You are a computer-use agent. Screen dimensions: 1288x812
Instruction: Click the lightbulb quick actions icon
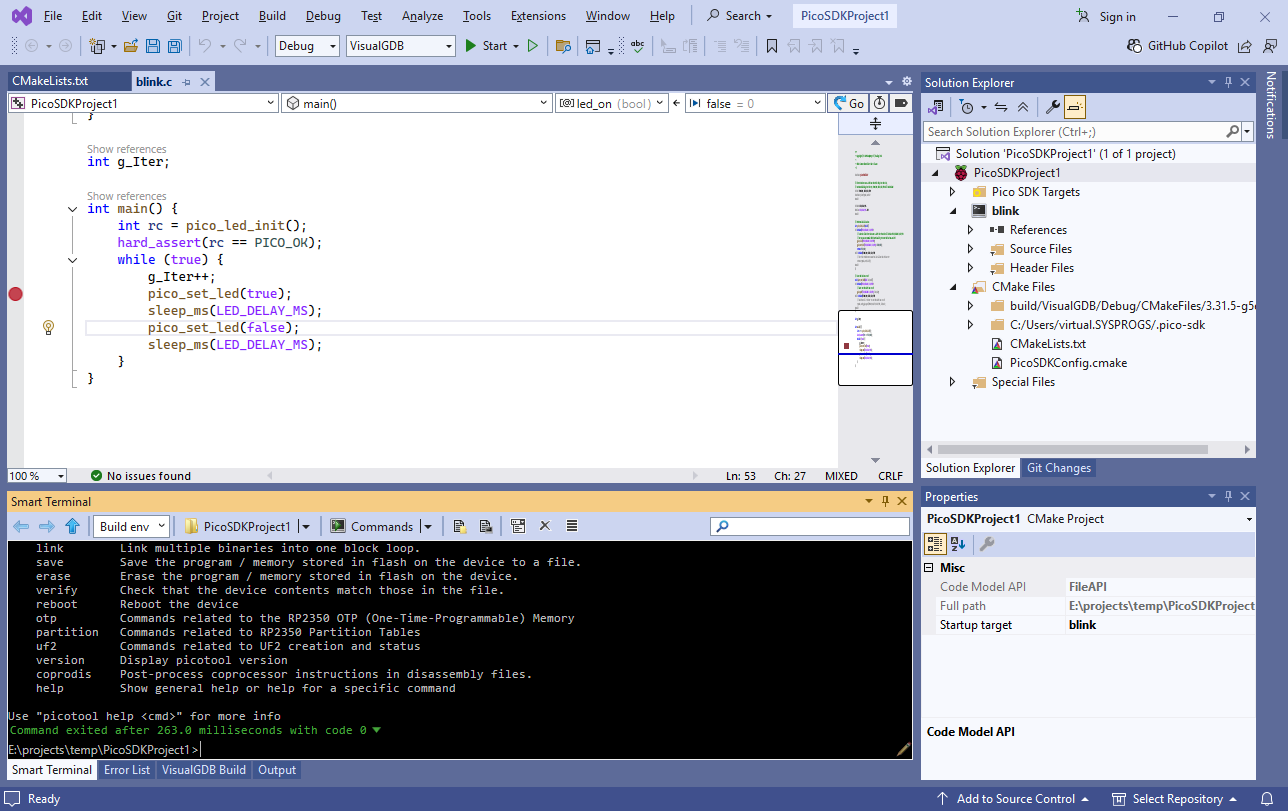pyautogui.click(x=48, y=327)
